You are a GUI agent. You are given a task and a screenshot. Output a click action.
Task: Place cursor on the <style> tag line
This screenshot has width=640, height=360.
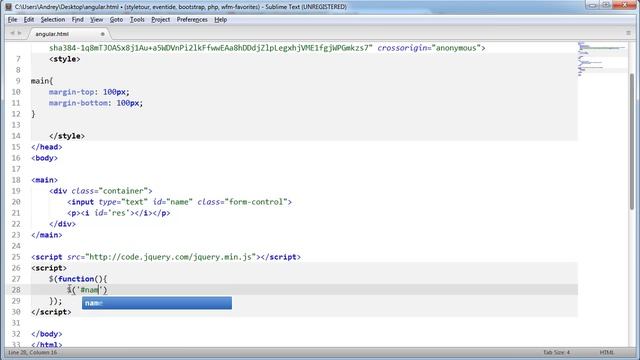point(64,59)
